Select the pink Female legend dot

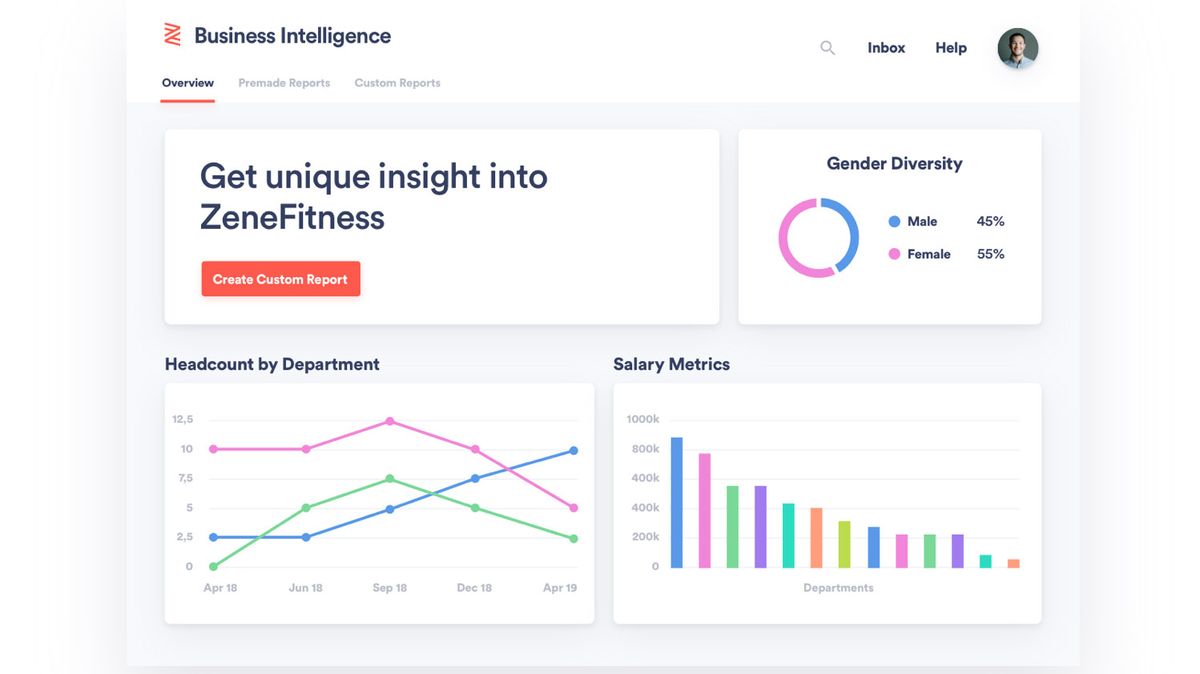(894, 254)
